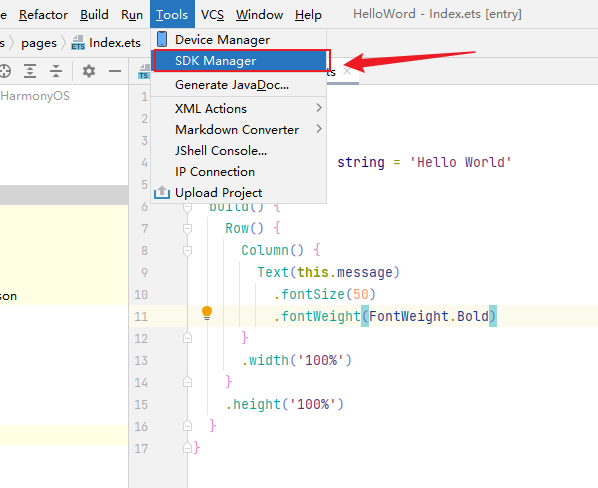Toggle fold marker on line 16

(x=187, y=426)
